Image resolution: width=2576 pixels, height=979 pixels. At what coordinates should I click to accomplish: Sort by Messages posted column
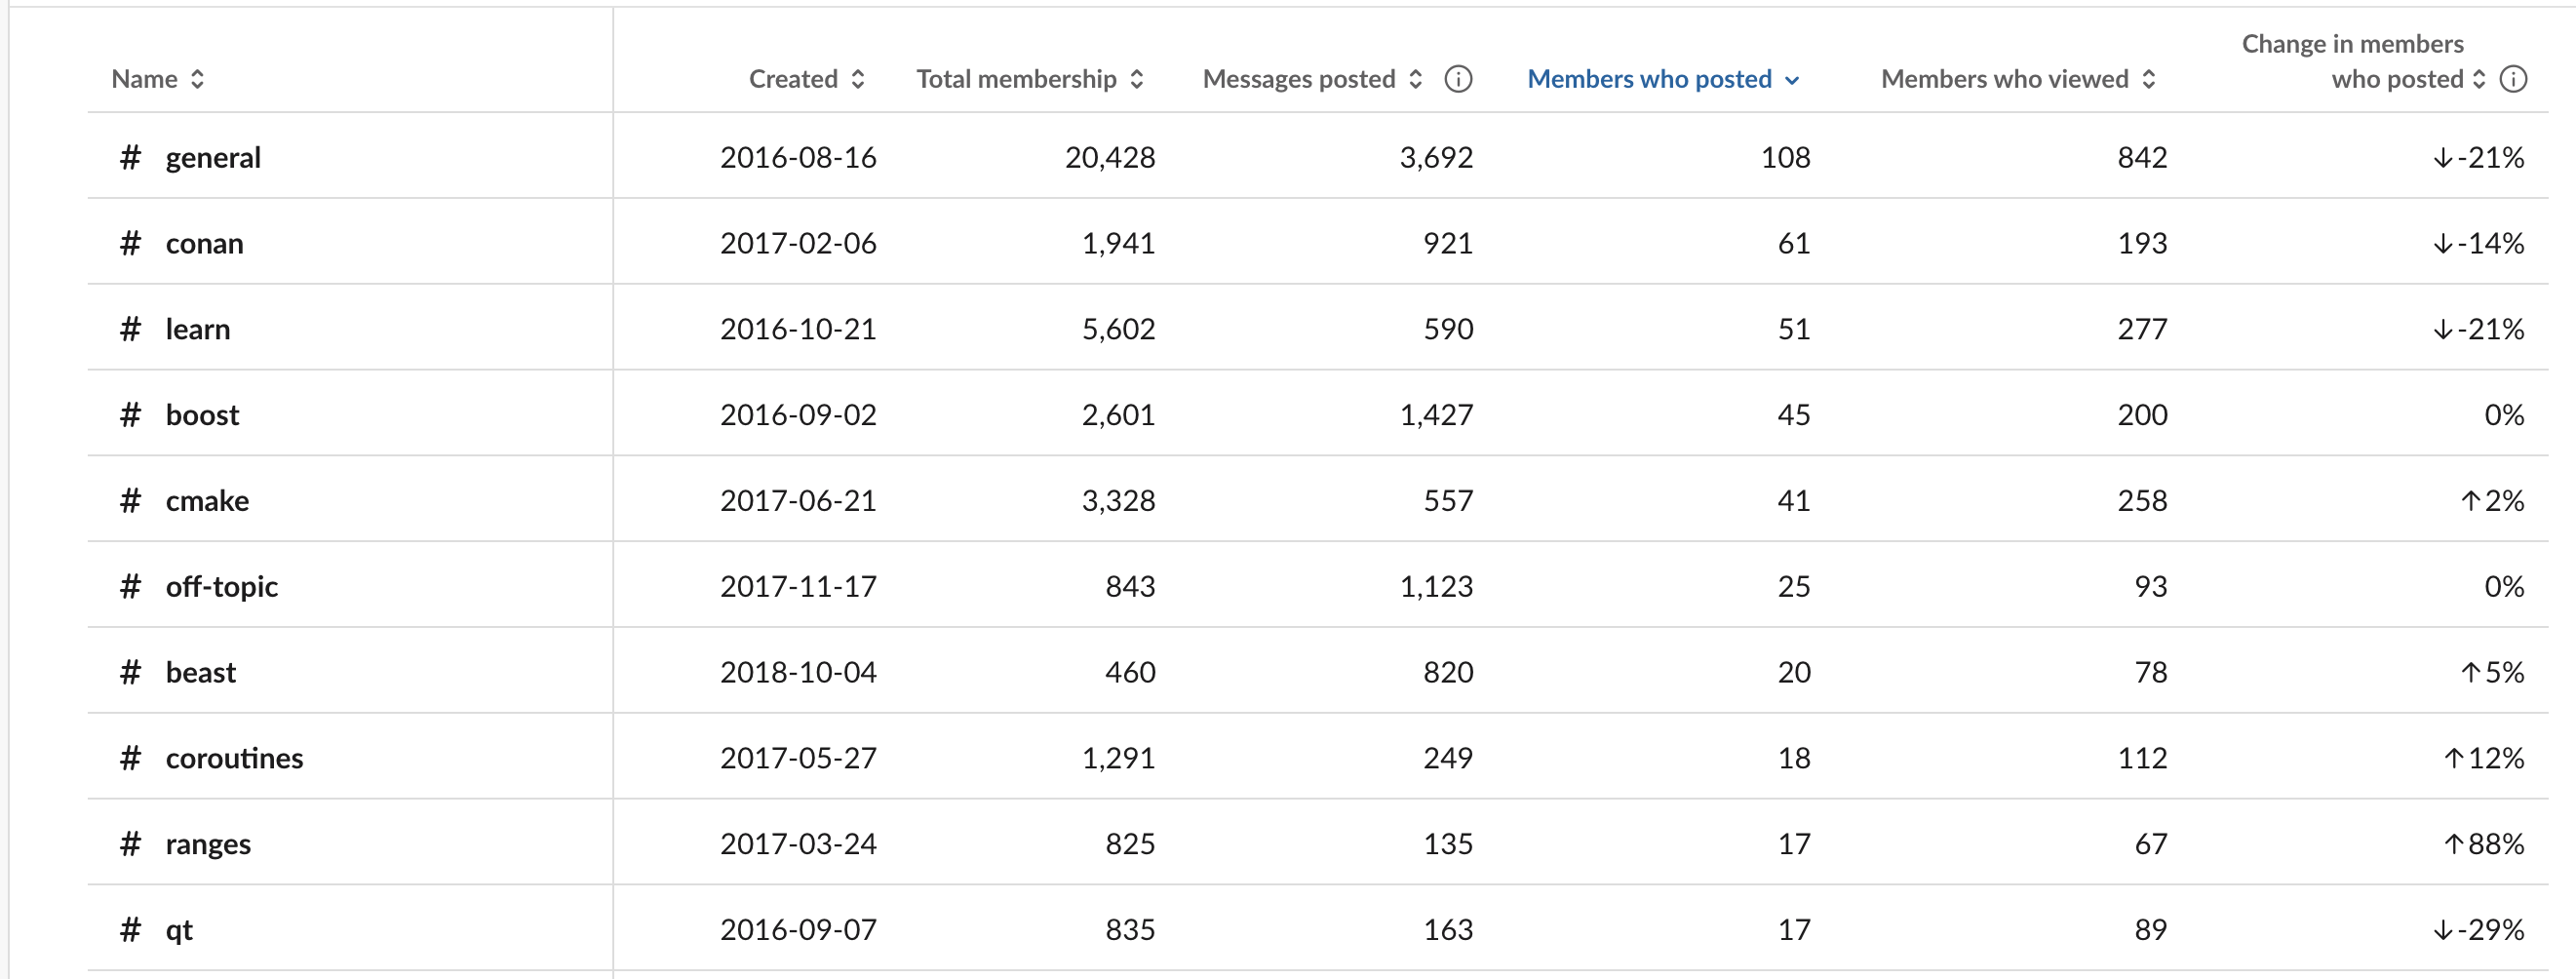[1312, 79]
